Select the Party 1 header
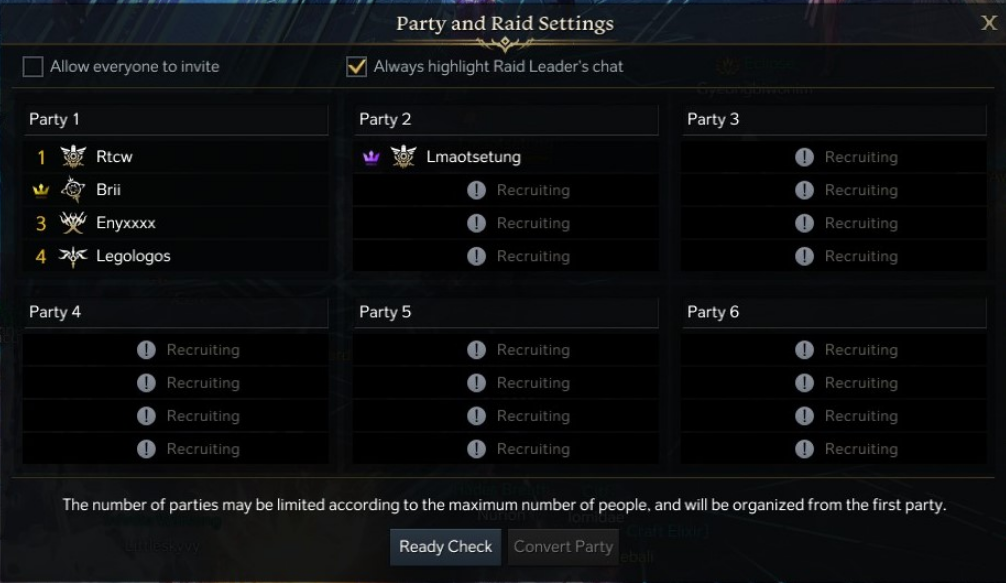The width and height of the screenshot is (1006, 583). (x=176, y=119)
